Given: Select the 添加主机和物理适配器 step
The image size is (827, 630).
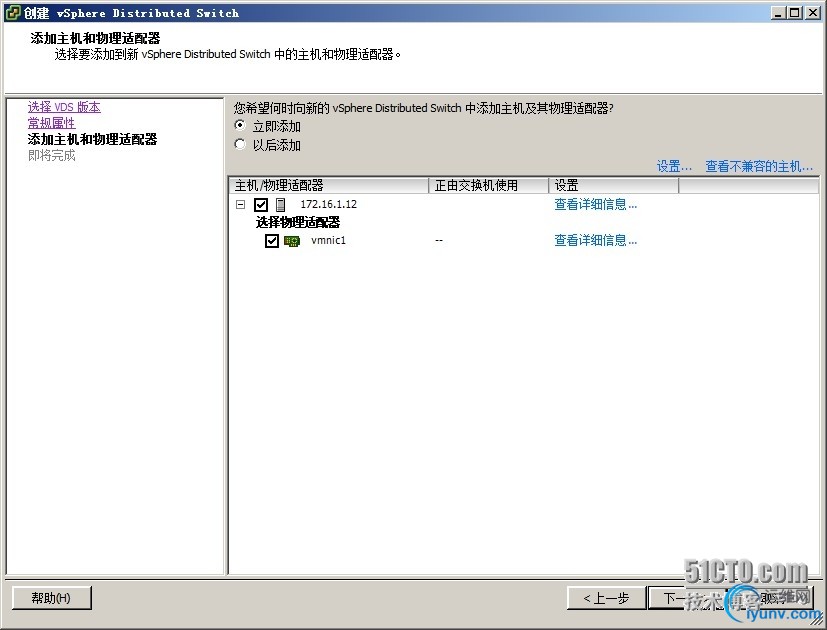Looking at the screenshot, I should 92,139.
